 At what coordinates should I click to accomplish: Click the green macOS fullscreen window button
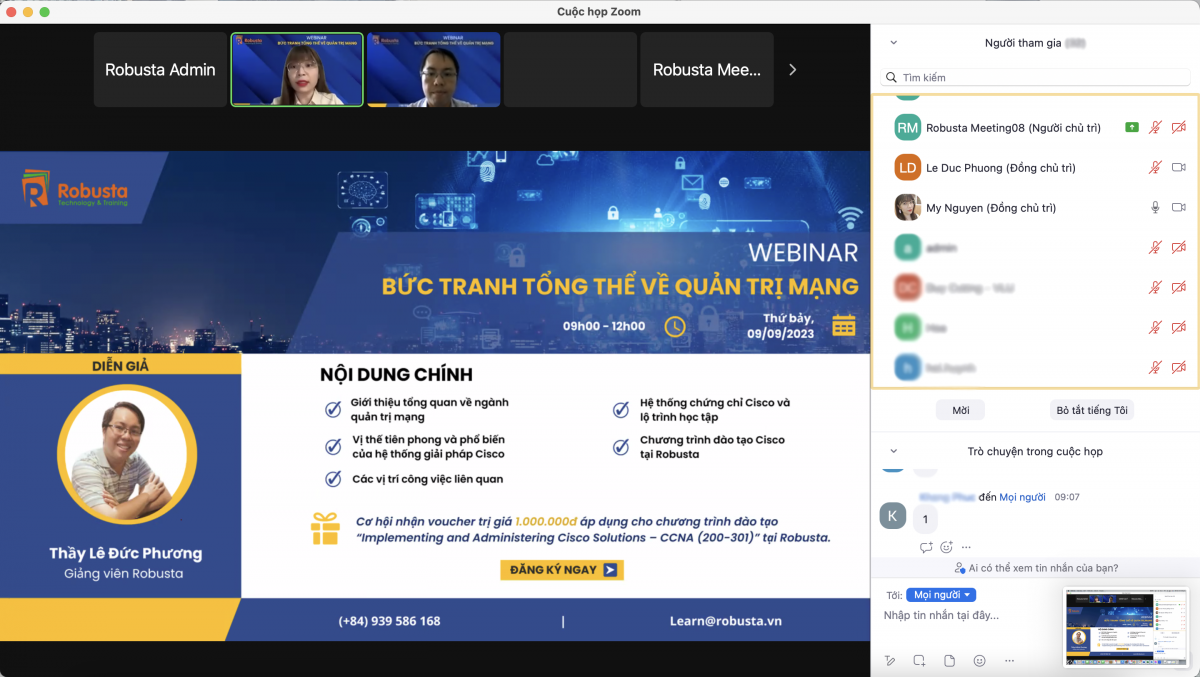pyautogui.click(x=44, y=12)
